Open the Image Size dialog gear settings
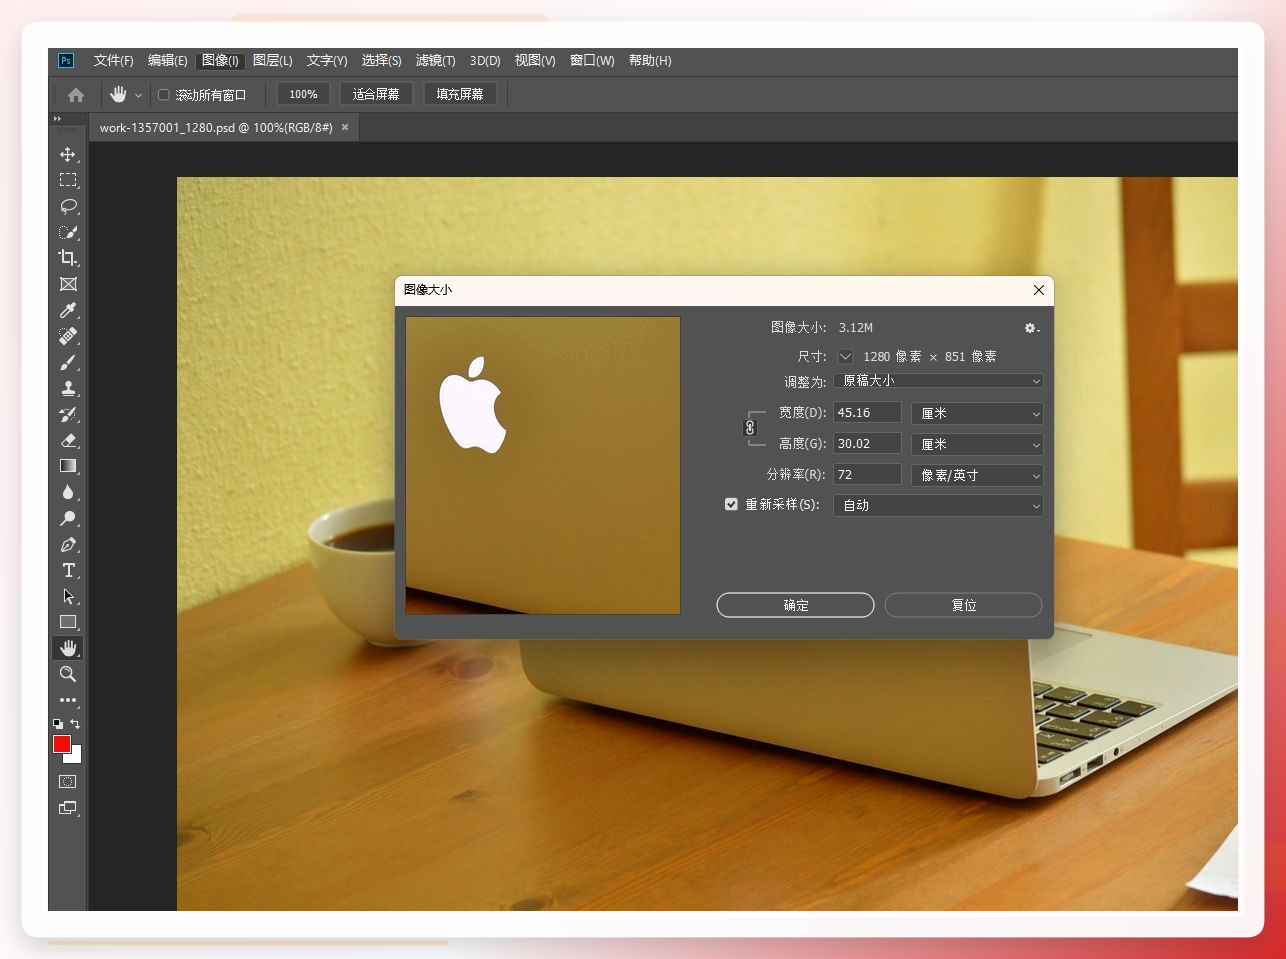 coord(1032,328)
